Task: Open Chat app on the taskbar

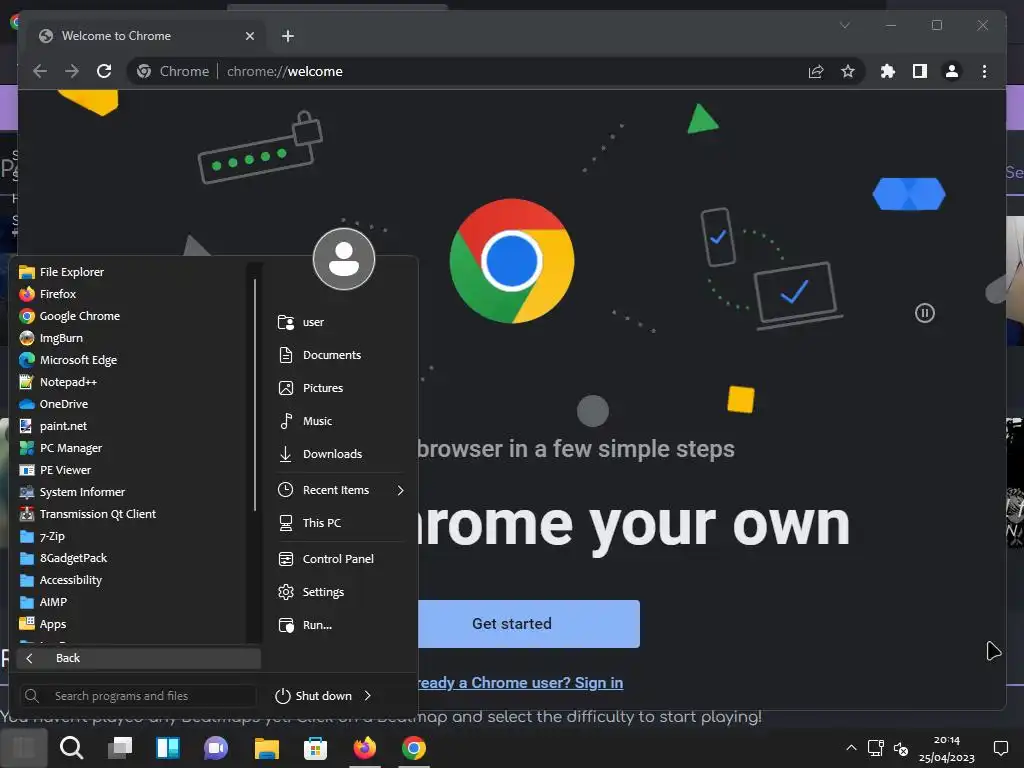Action: coord(216,748)
